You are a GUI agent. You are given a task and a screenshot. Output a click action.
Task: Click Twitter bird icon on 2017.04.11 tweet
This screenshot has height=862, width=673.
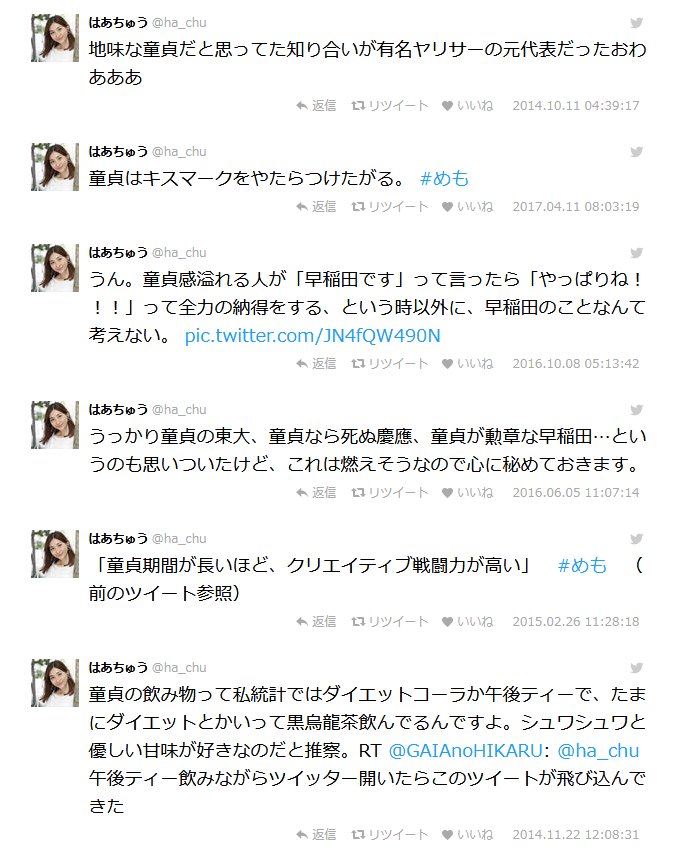point(636,152)
